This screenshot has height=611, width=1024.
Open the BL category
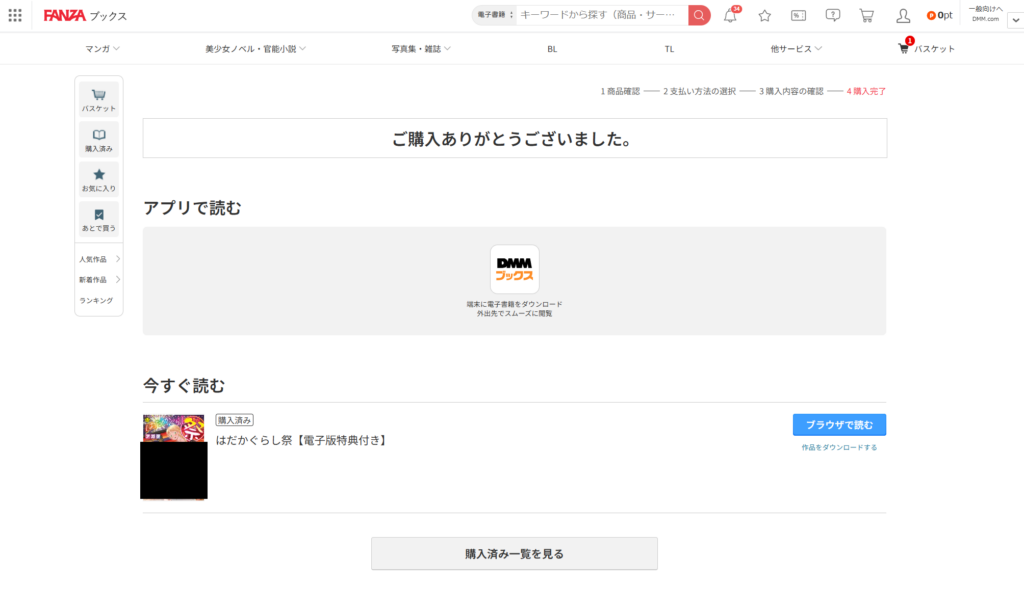click(x=552, y=49)
